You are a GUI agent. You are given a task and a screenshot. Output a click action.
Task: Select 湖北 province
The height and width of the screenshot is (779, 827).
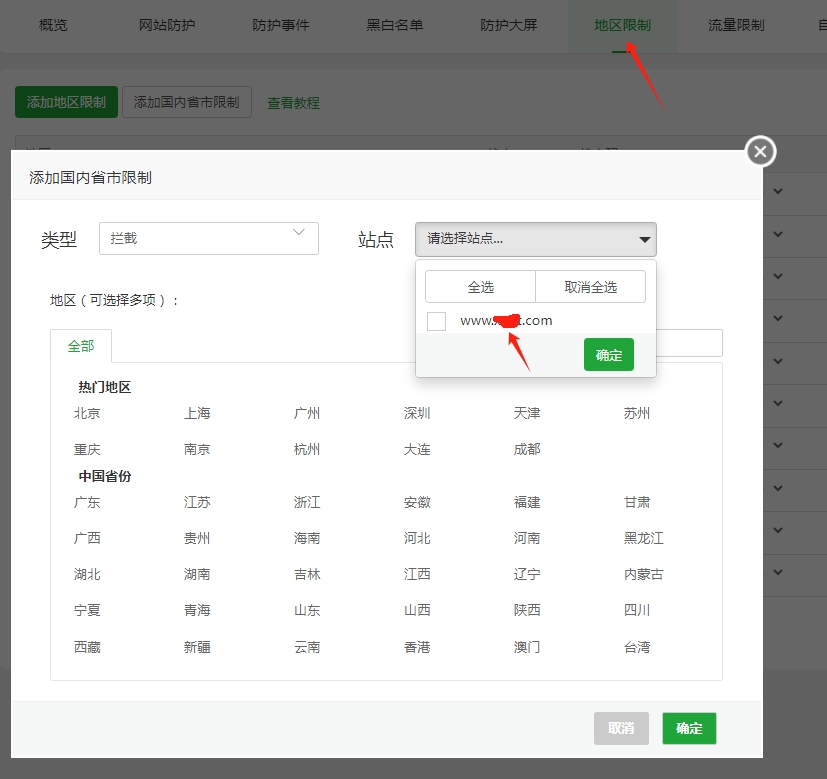[87, 574]
